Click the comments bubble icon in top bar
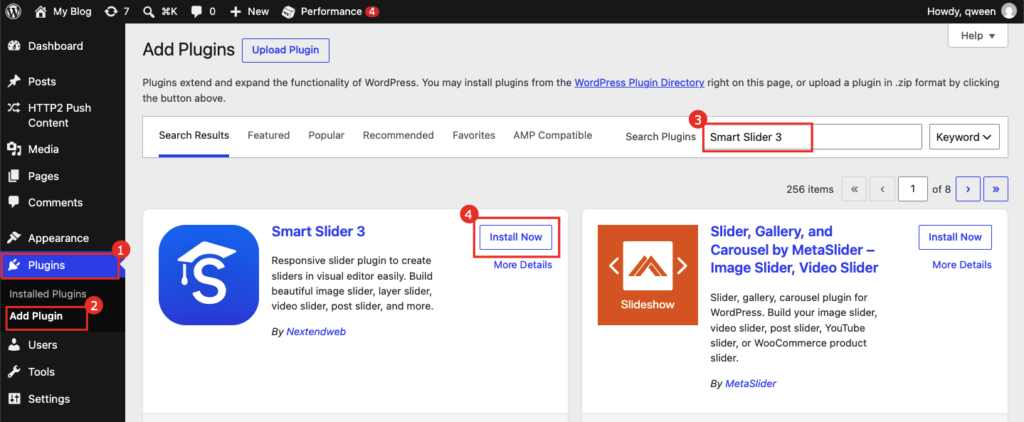The image size is (1024, 422). [x=196, y=11]
